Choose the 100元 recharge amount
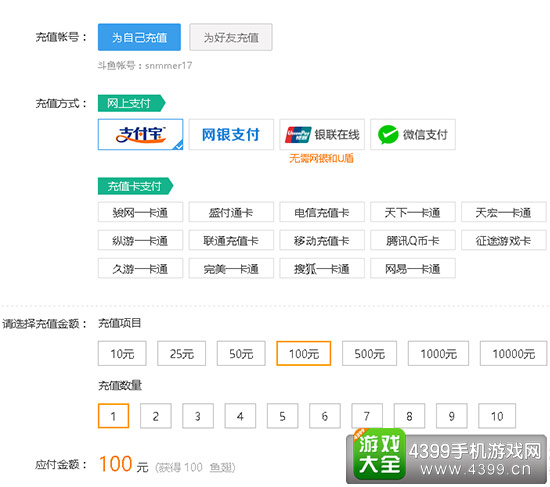The height and width of the screenshot is (487, 550). (304, 353)
